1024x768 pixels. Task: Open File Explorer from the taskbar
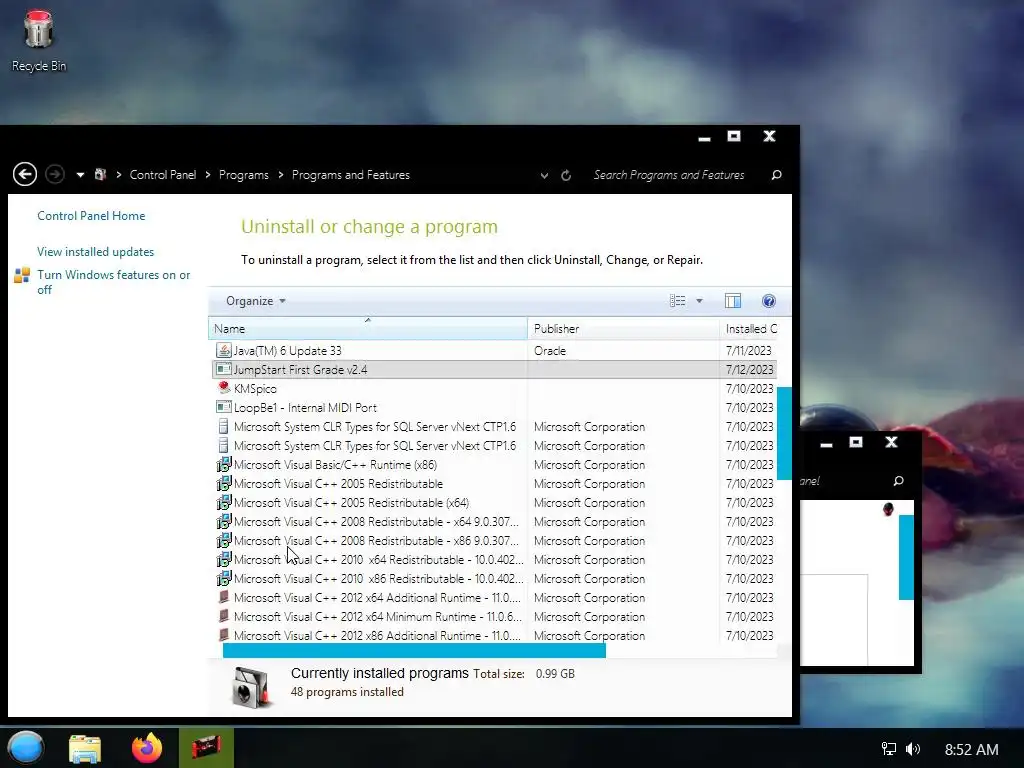tap(85, 749)
